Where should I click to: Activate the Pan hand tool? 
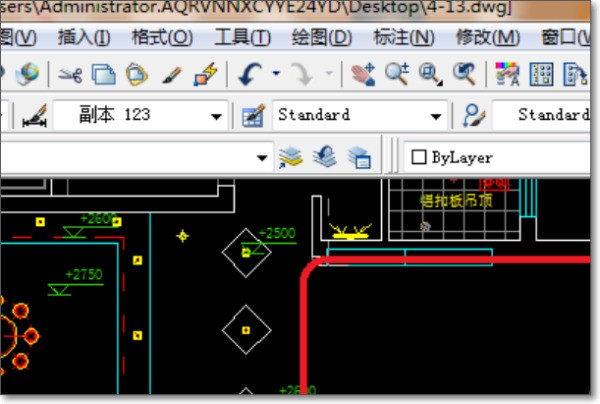tap(363, 74)
